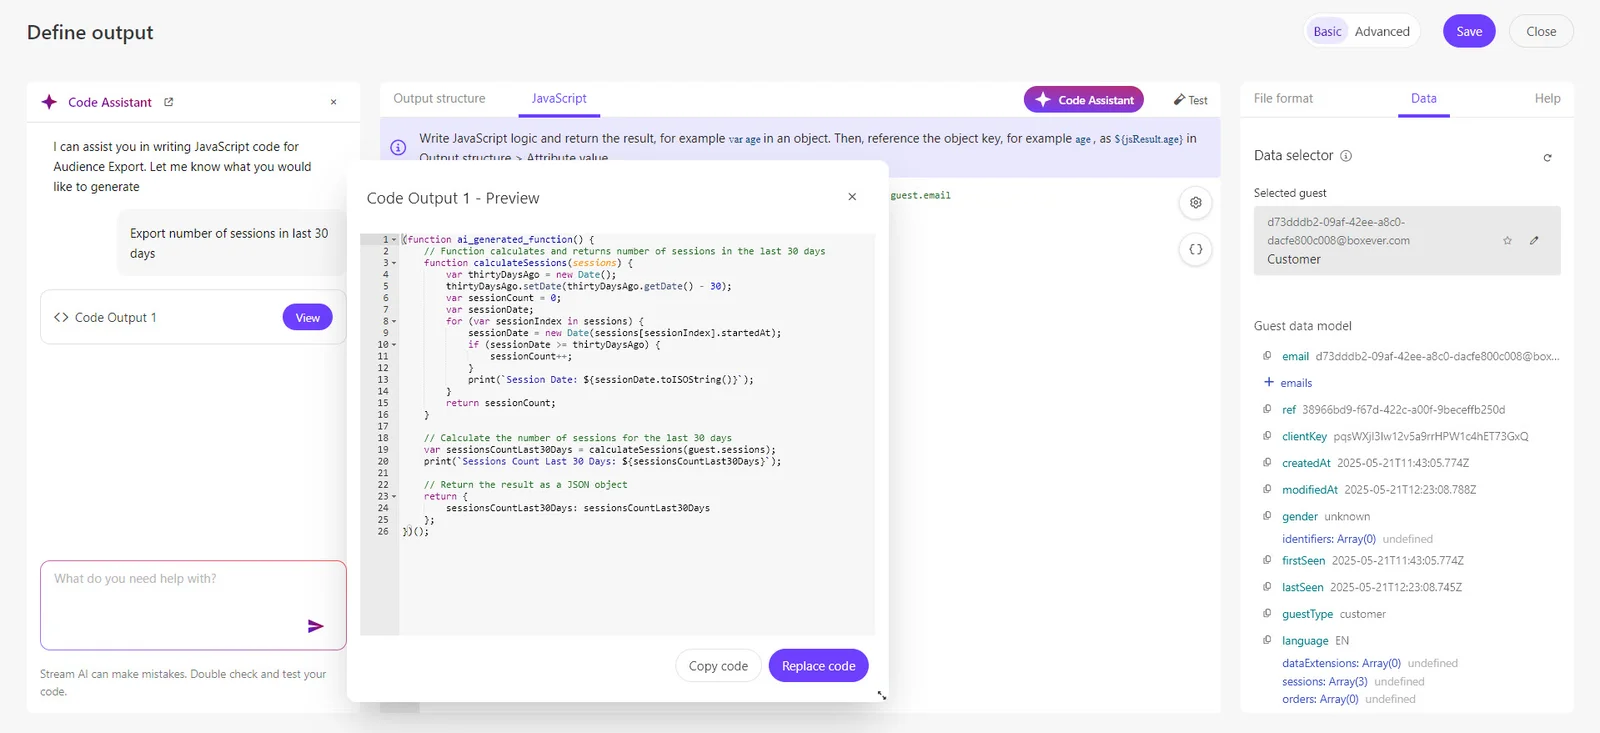Copy the clientKey attribute path
Viewport: 1600px width, 733px height.
coord(1267,436)
